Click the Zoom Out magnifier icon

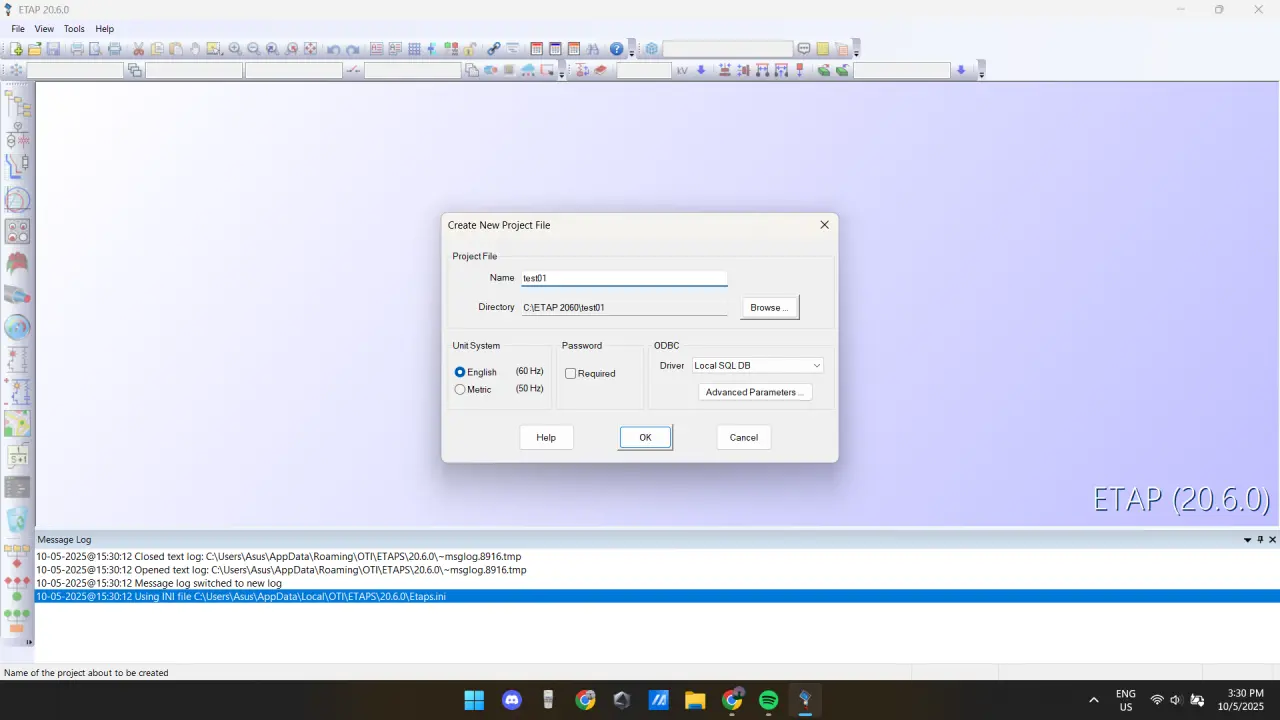click(x=253, y=49)
